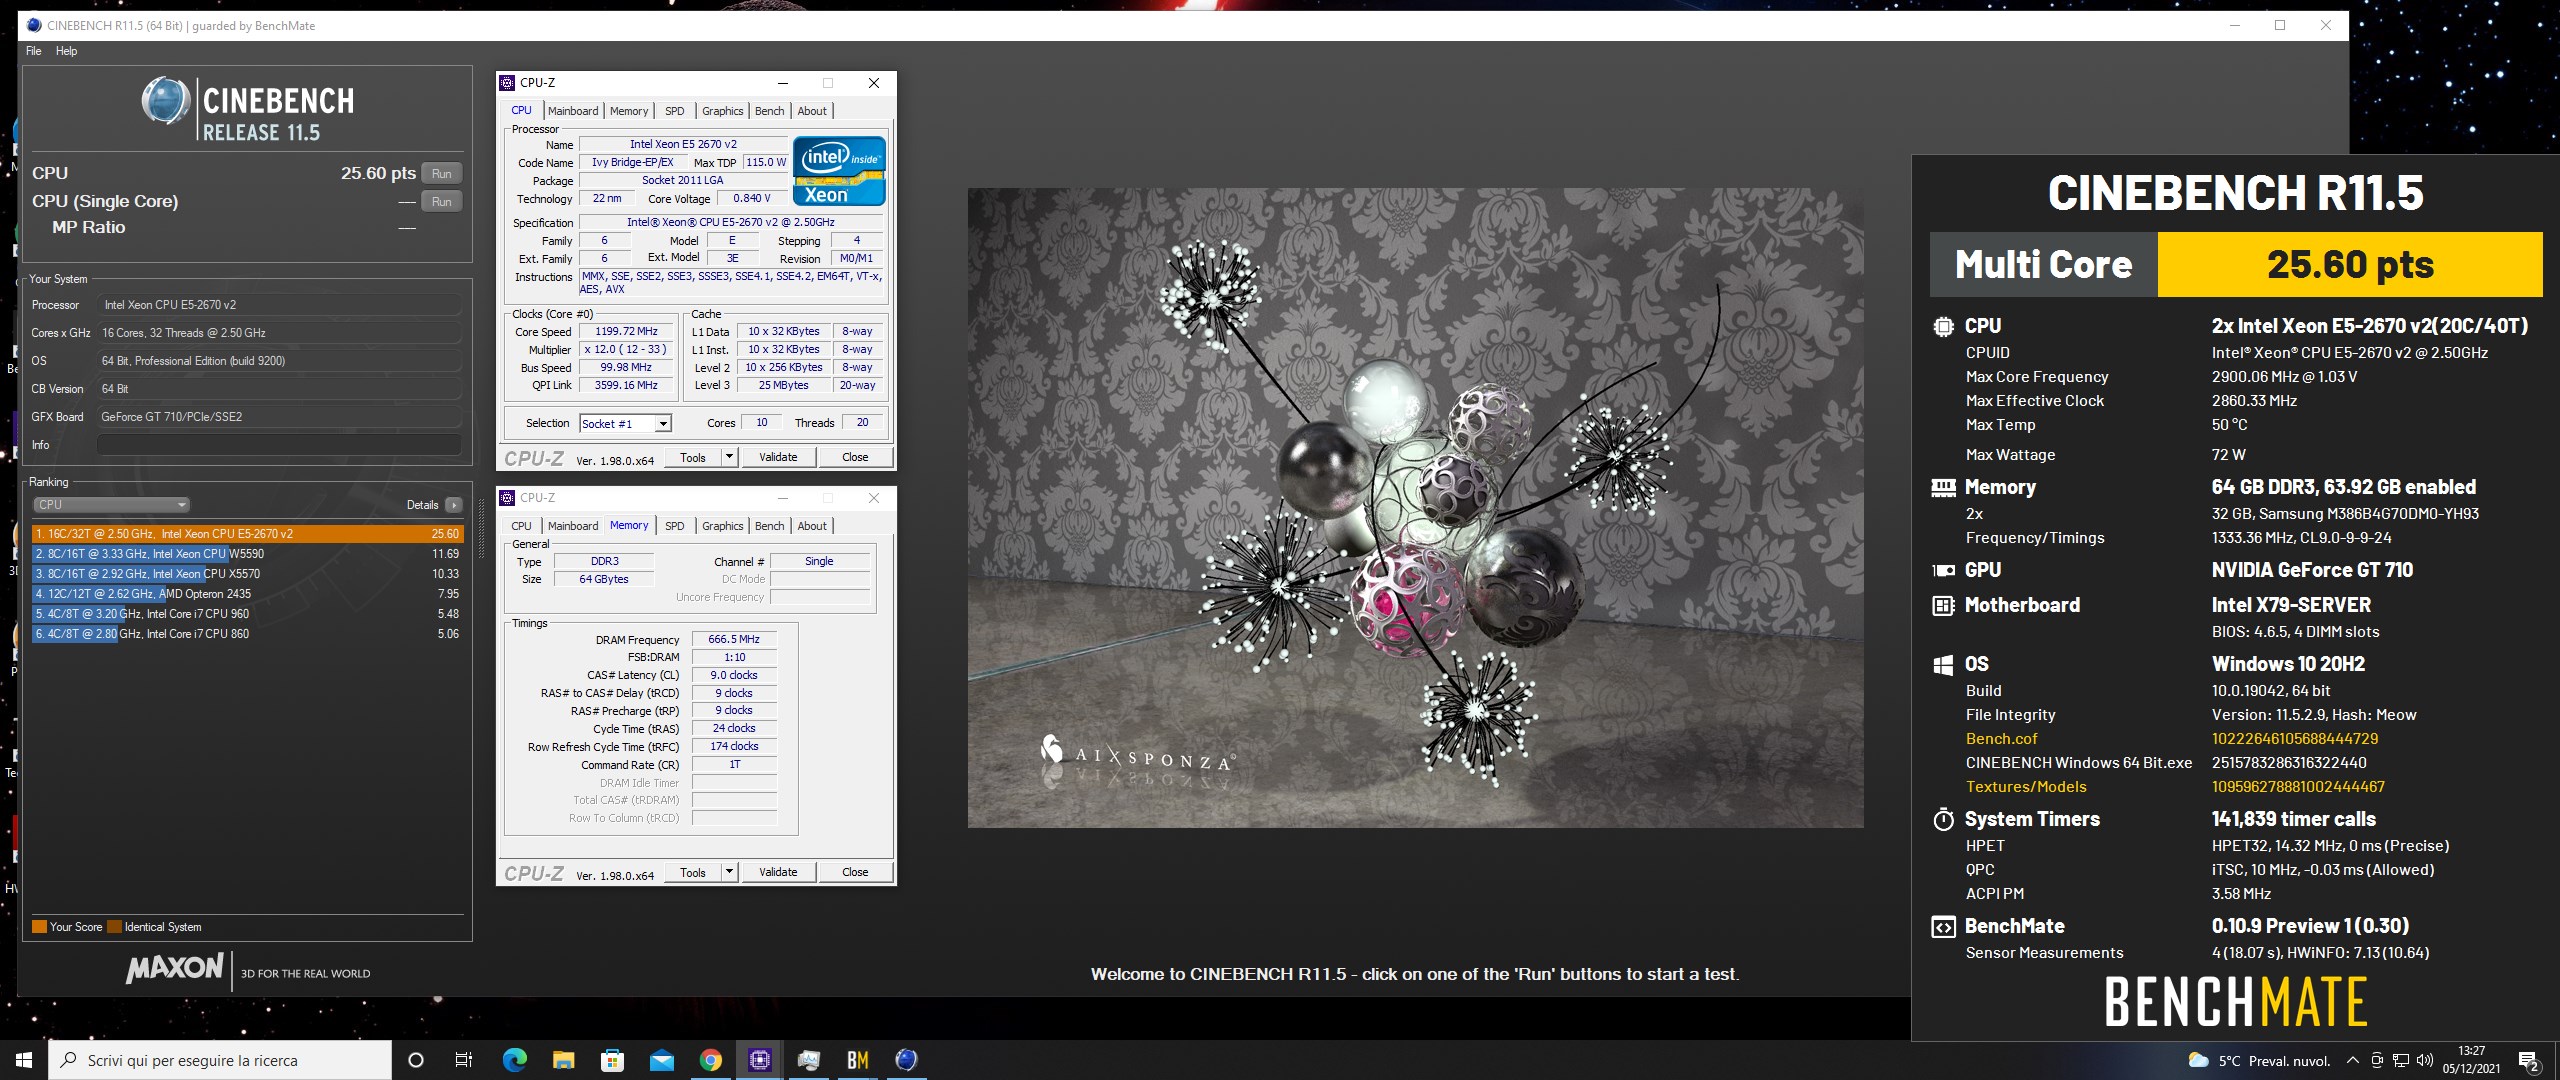Select the AMD Opteron 2435 ranking entry
The image size is (2560, 1080).
247,594
